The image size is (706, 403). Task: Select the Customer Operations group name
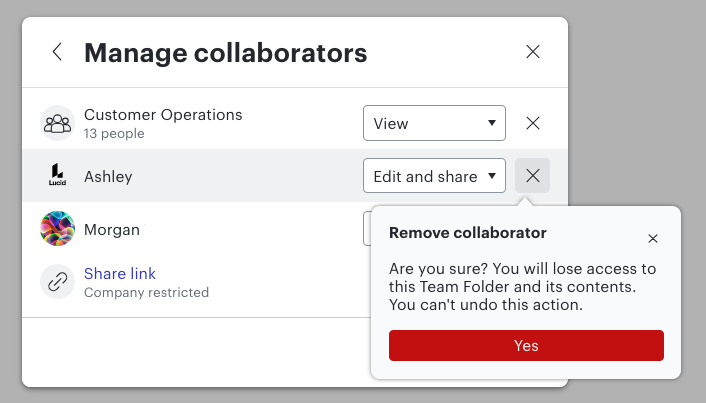tap(163, 115)
